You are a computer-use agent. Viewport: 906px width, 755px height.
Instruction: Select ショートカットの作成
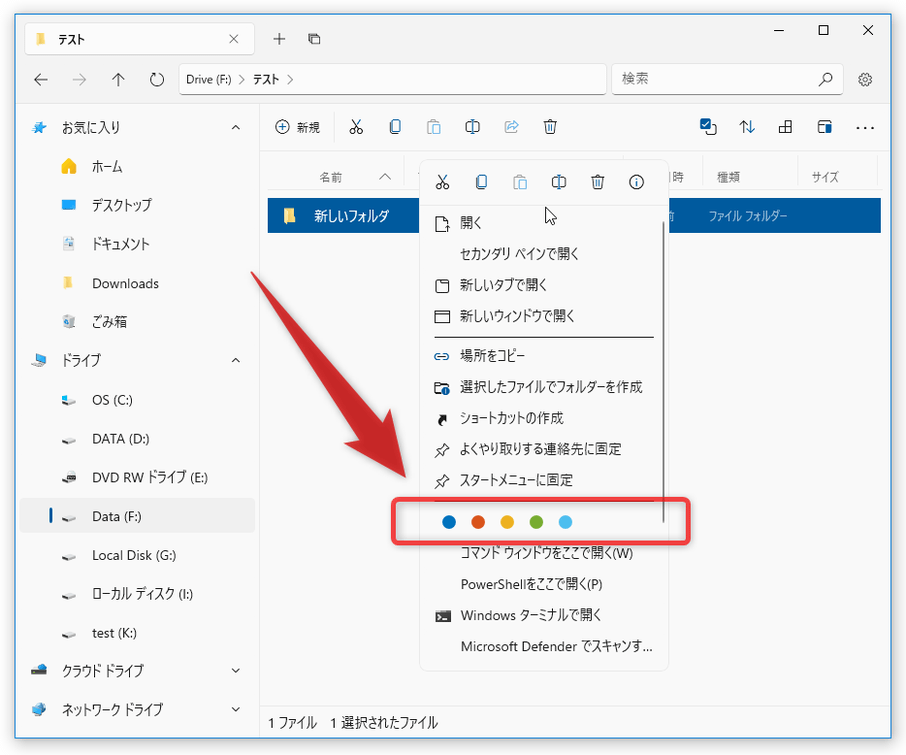click(x=543, y=418)
